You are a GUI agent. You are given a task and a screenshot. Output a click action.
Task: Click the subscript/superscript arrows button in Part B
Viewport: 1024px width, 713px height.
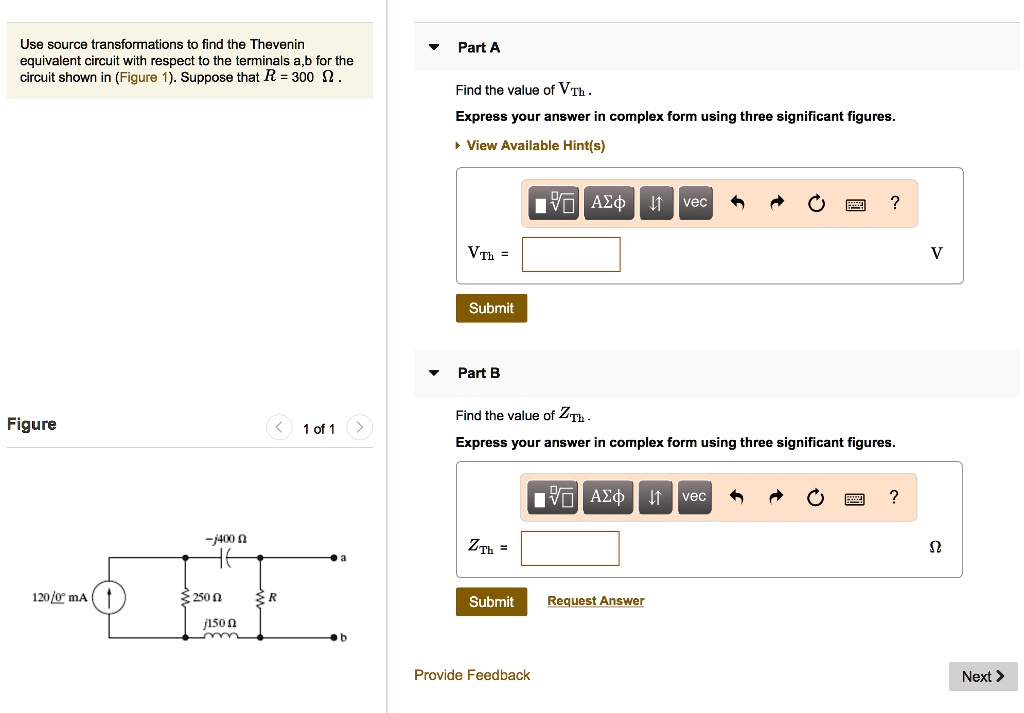pos(655,498)
